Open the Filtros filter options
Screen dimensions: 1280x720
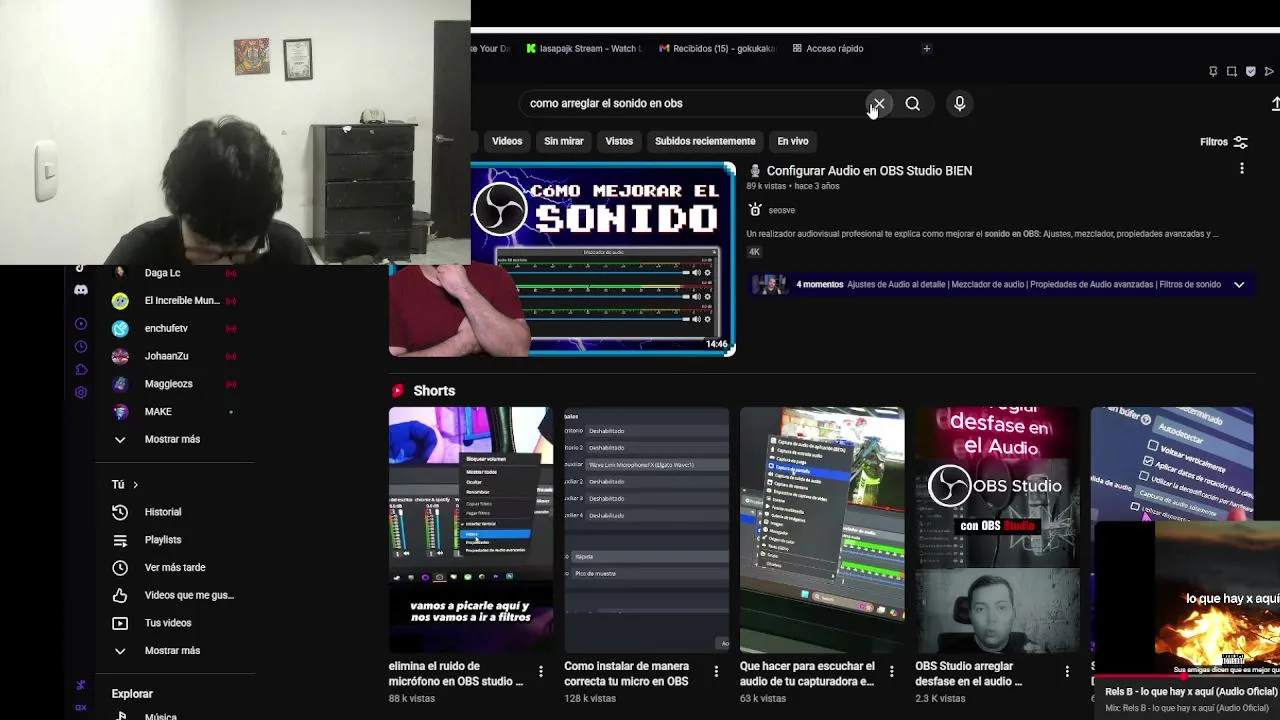coord(1224,142)
